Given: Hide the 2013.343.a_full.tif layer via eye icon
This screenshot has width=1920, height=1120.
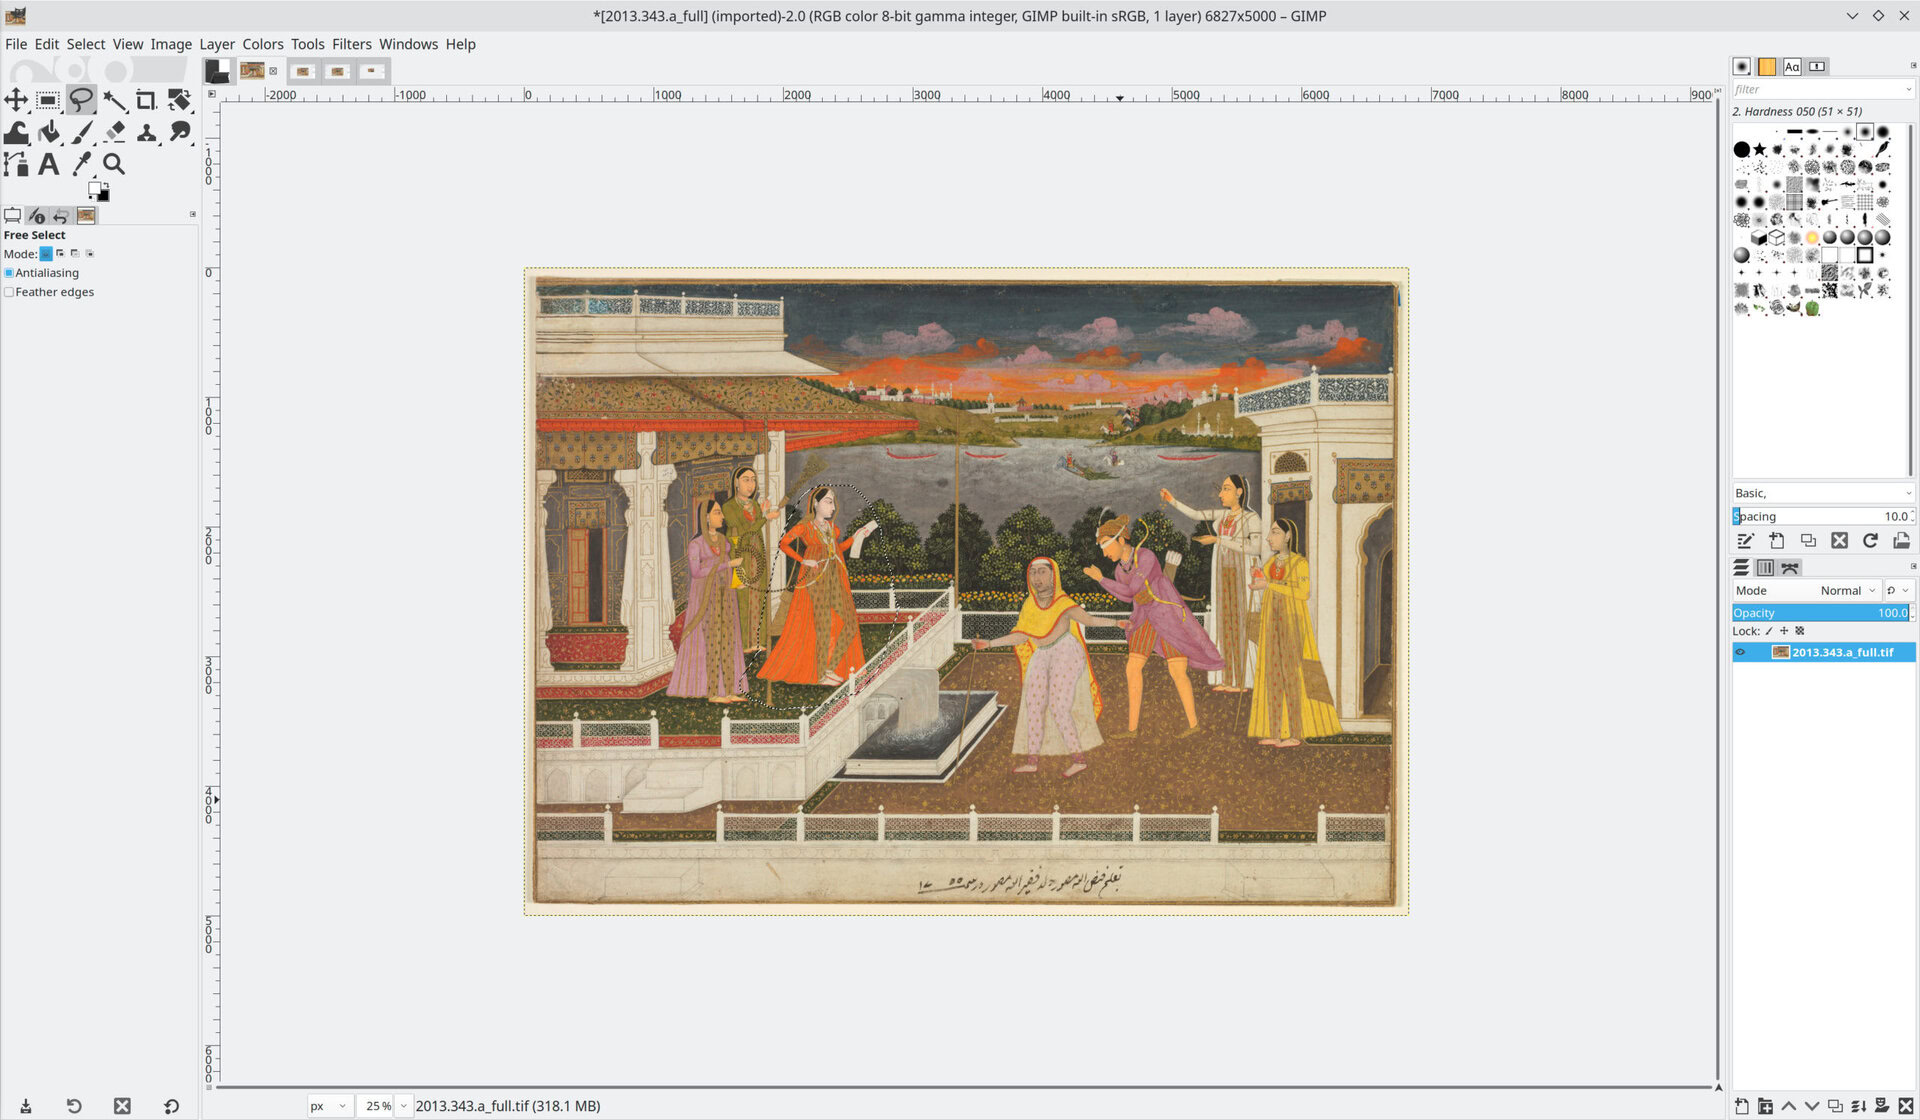Looking at the screenshot, I should tap(1740, 652).
